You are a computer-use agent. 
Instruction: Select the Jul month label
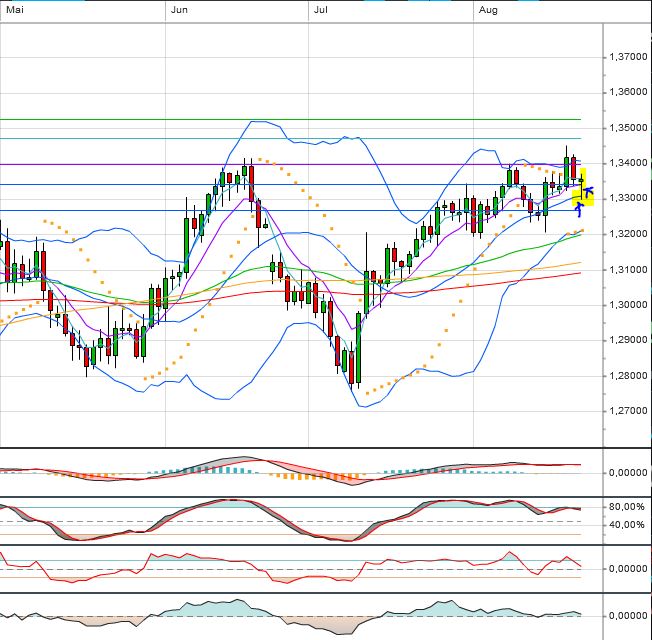(x=321, y=10)
